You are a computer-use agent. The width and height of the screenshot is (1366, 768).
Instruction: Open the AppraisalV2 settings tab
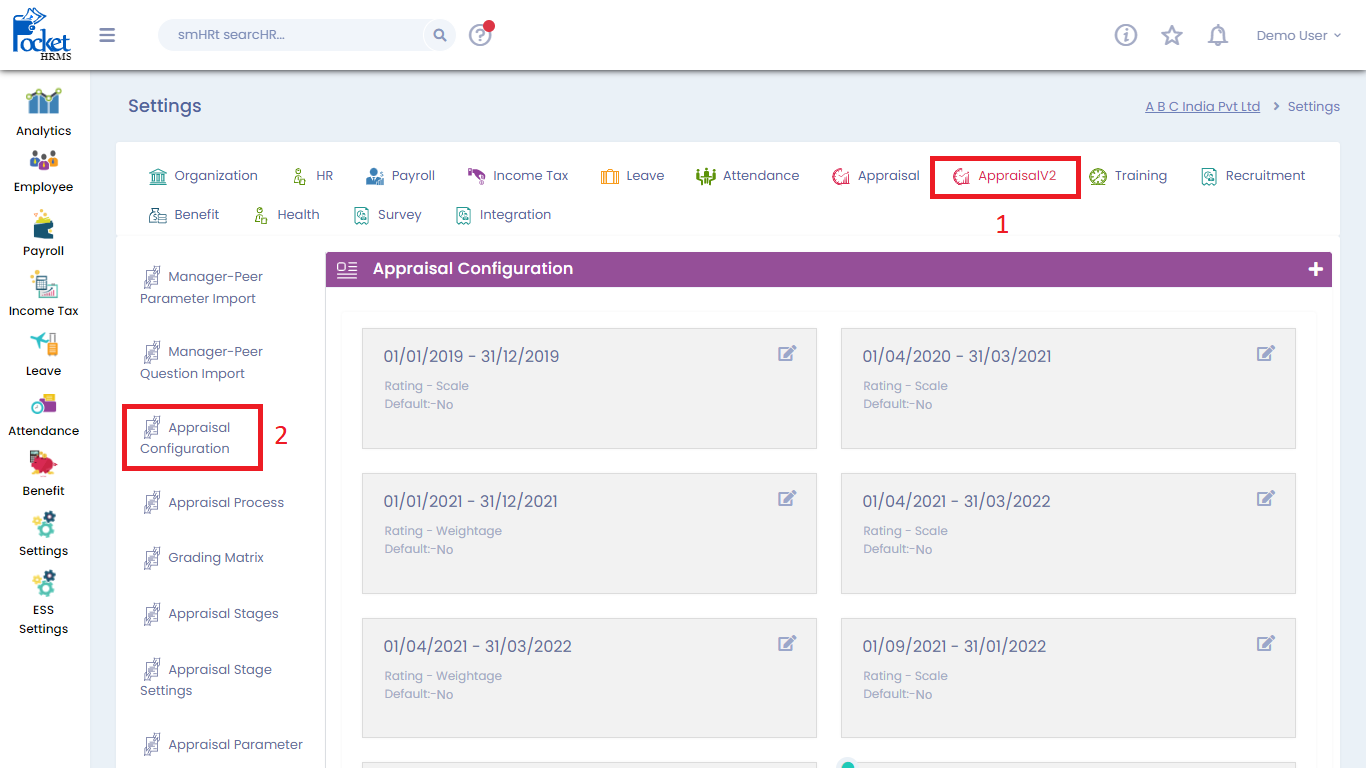pyautogui.click(x=1005, y=176)
